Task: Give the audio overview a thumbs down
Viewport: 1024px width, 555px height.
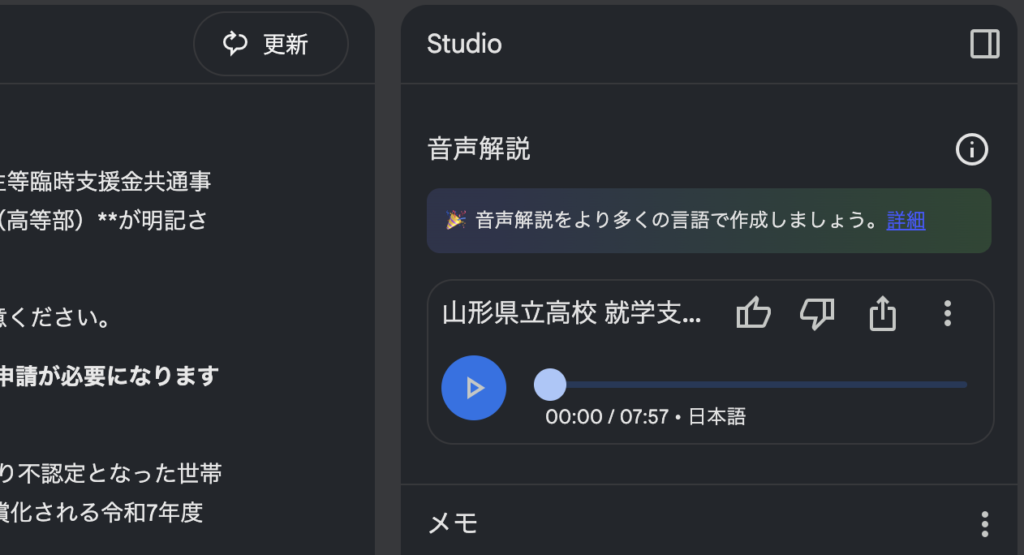Action: (817, 313)
